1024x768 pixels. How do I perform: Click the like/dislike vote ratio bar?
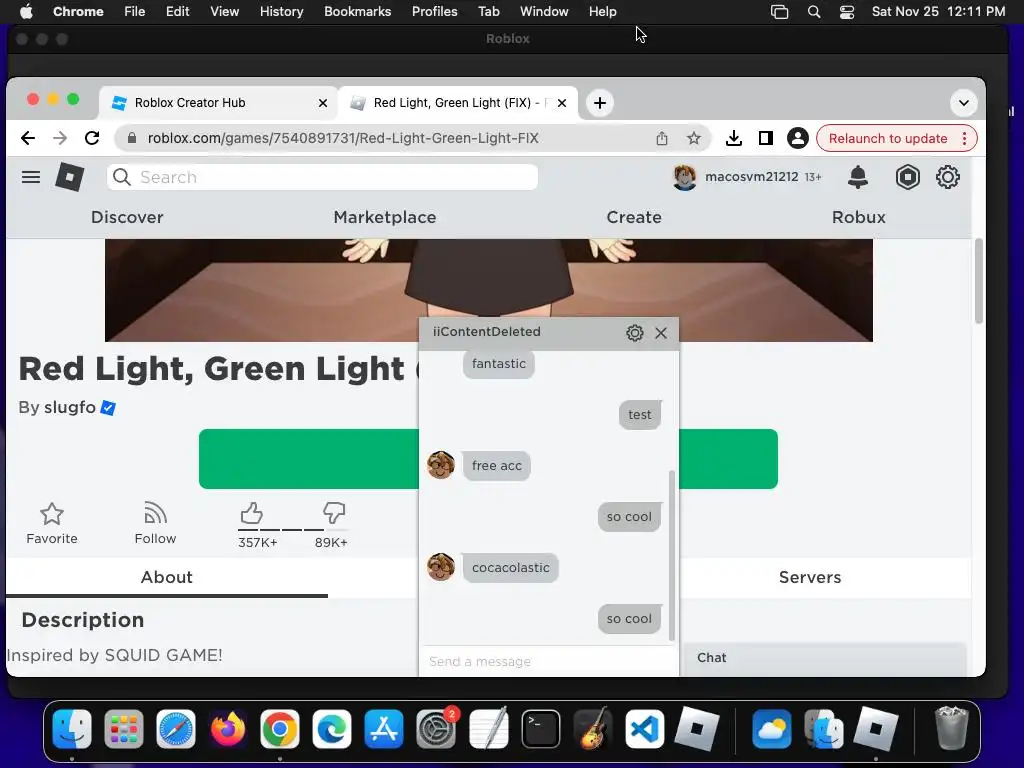point(293,530)
